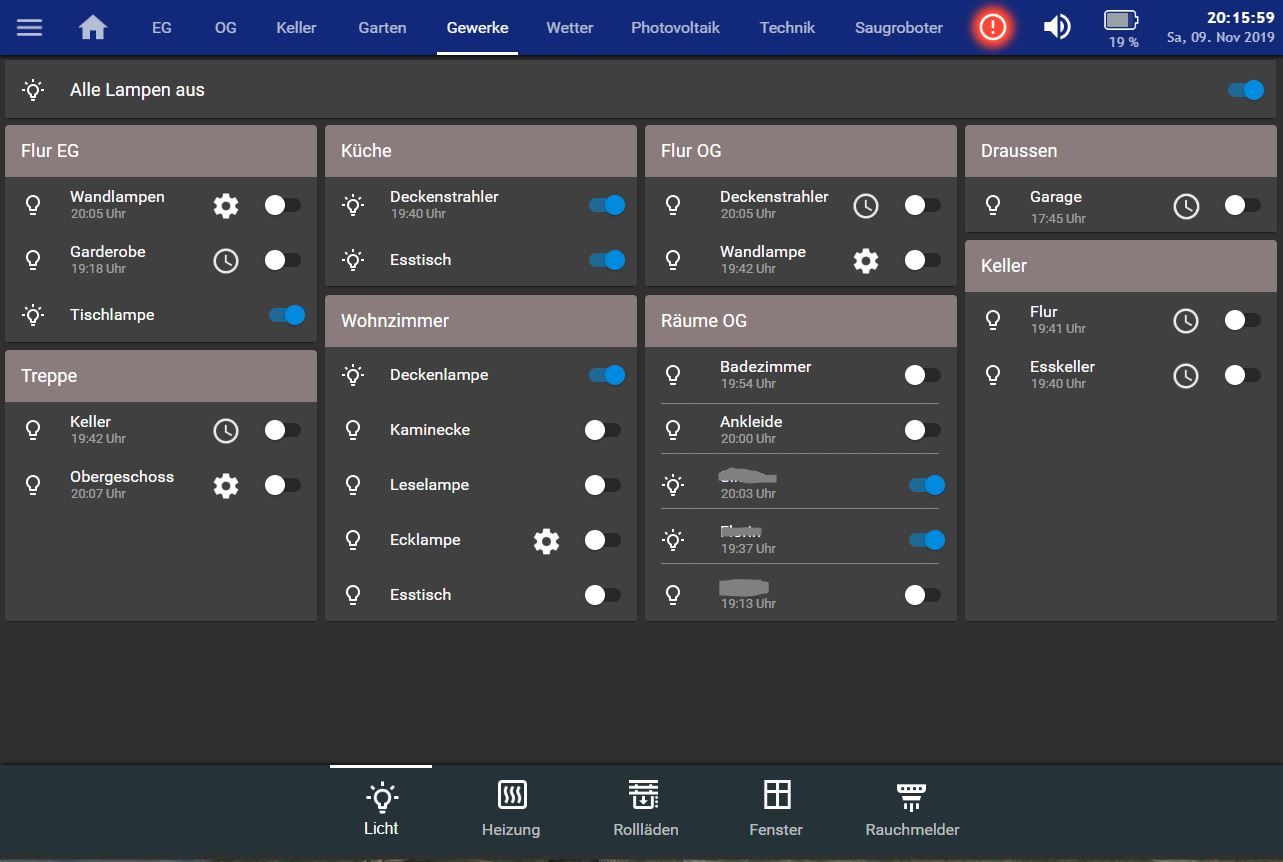Open Obergeschoss gear settings icon

pos(226,486)
